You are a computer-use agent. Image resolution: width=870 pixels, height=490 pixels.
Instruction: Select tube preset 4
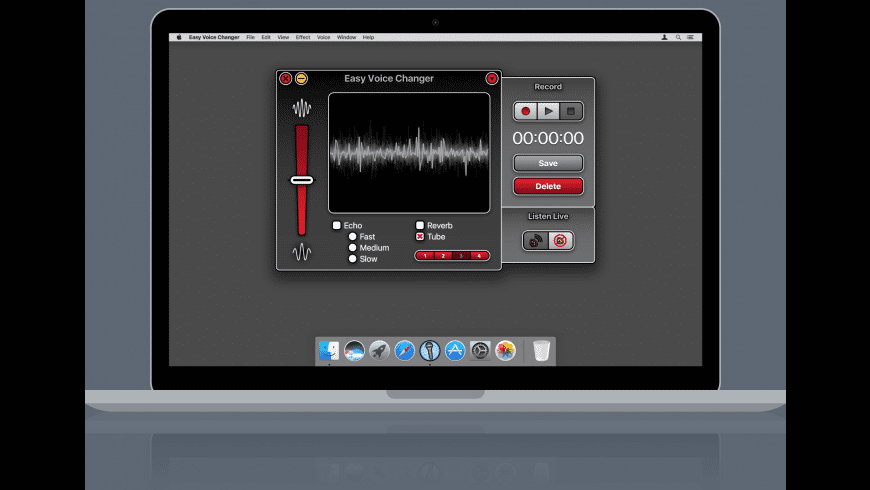tap(479, 256)
